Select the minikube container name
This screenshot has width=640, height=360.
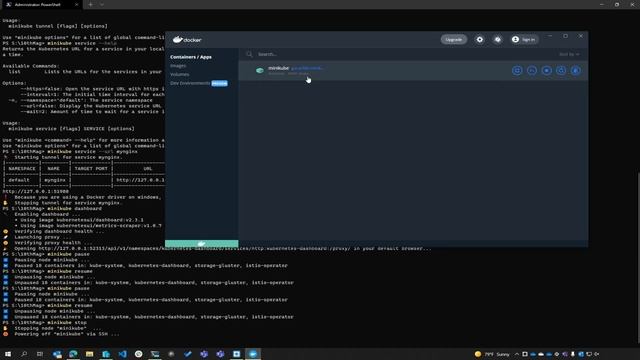click(278, 68)
